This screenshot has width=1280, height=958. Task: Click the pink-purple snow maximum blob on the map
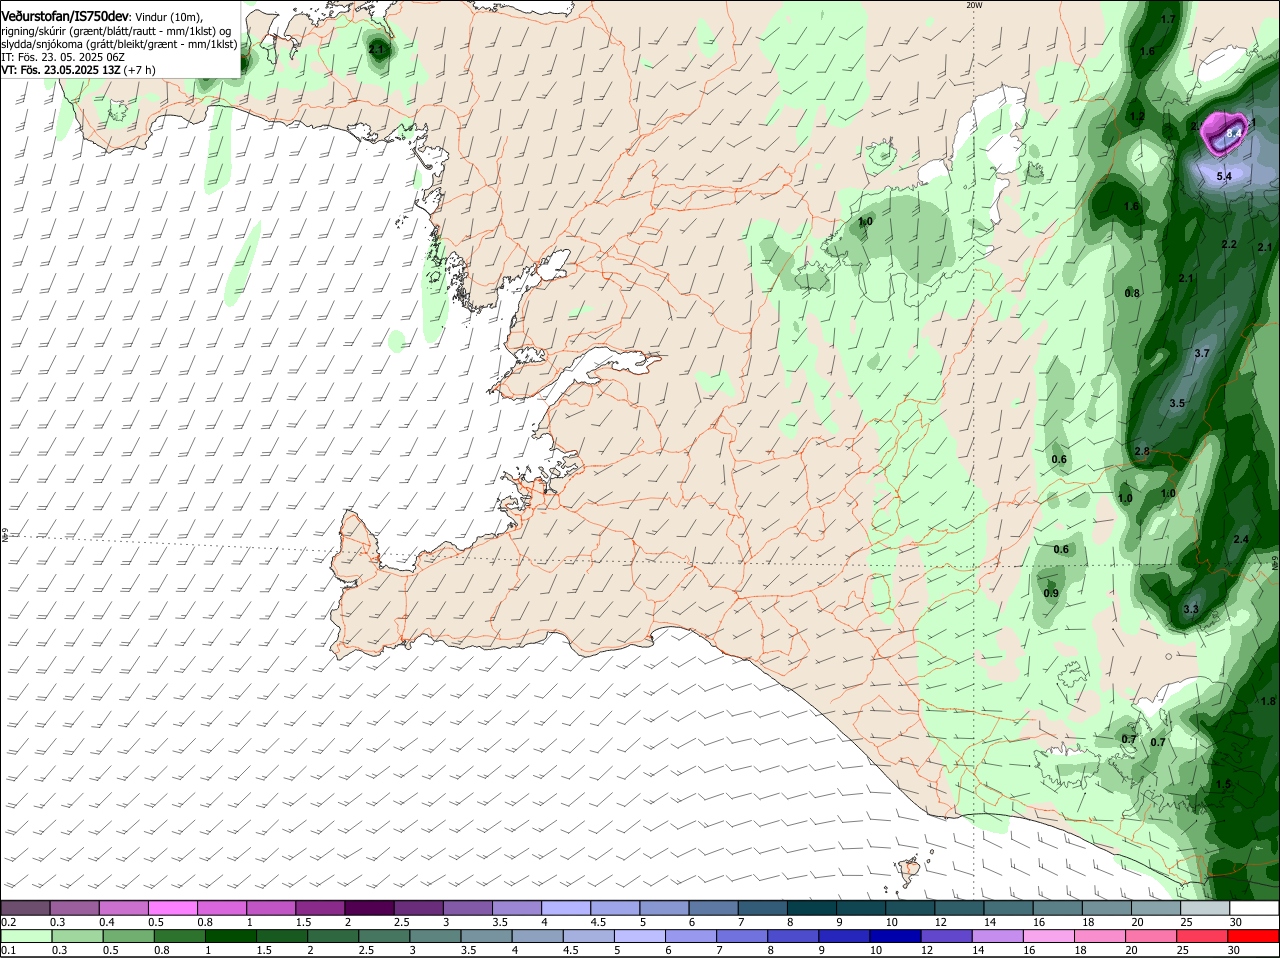[1223, 132]
